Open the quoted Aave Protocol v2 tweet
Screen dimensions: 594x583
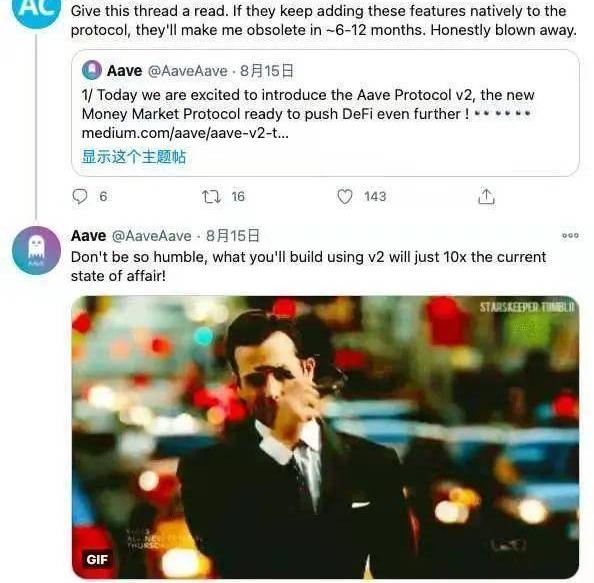325,113
